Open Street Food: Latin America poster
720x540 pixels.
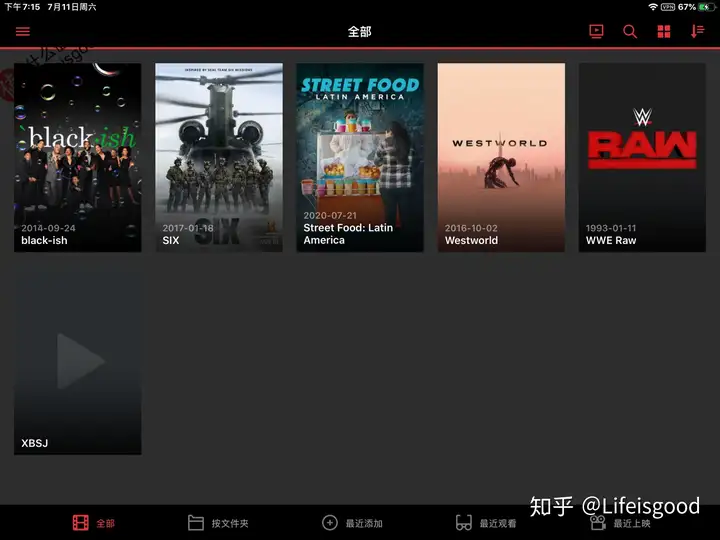point(360,158)
